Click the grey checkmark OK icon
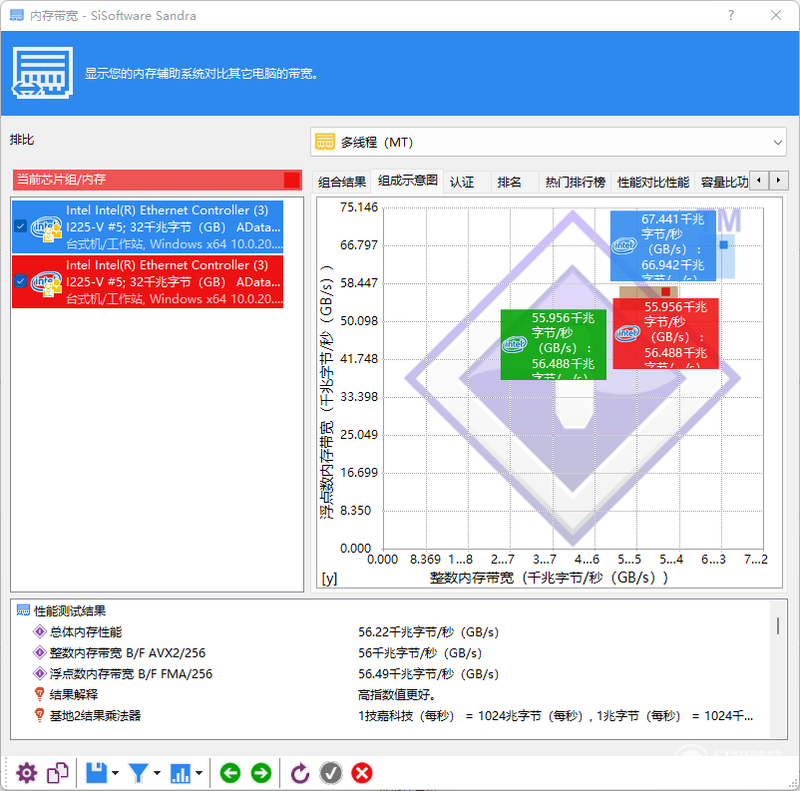 tap(331, 773)
